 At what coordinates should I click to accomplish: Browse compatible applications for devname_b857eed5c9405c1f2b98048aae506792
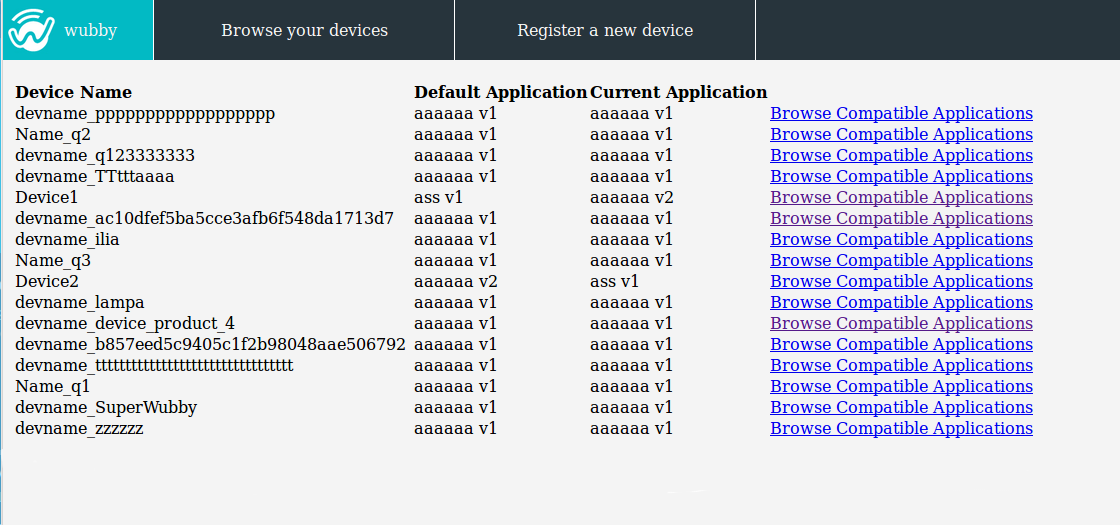coord(901,344)
